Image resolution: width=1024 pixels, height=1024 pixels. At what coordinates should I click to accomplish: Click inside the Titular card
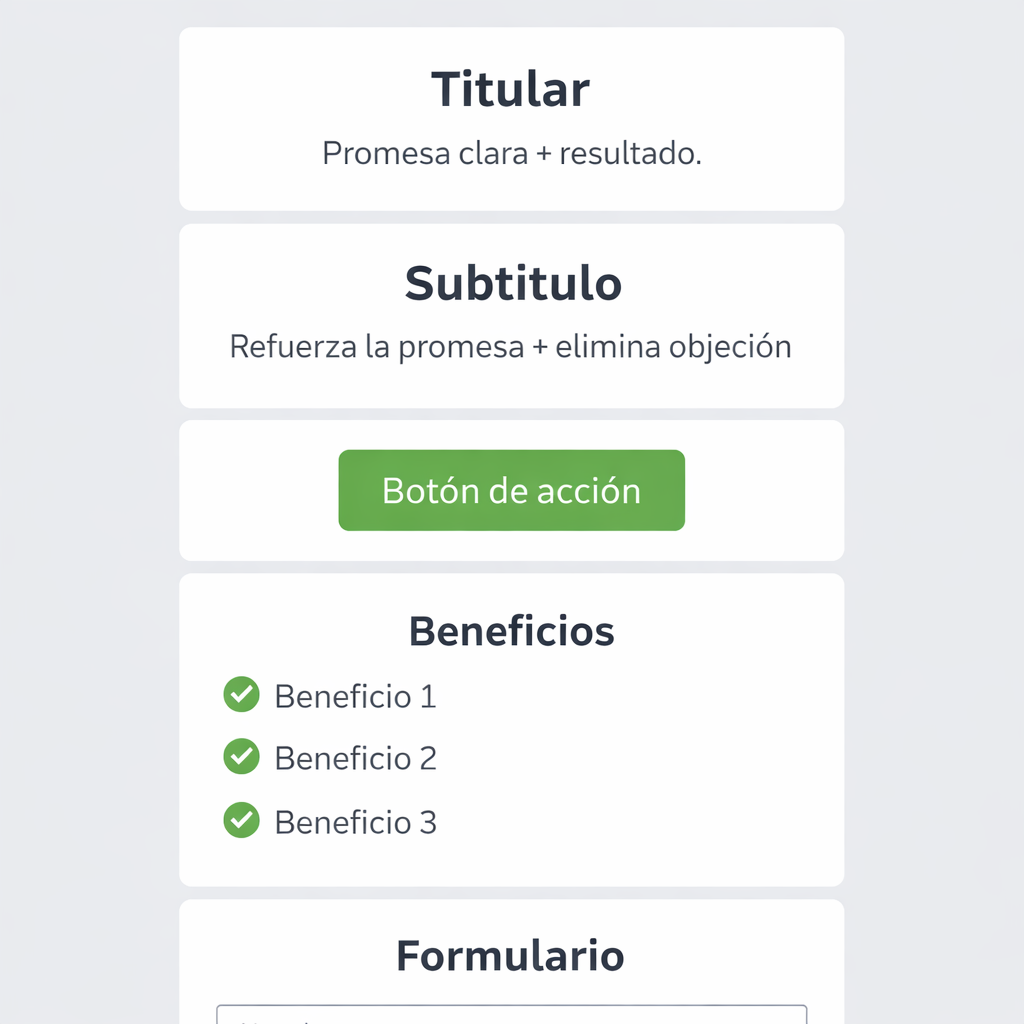coord(511,118)
